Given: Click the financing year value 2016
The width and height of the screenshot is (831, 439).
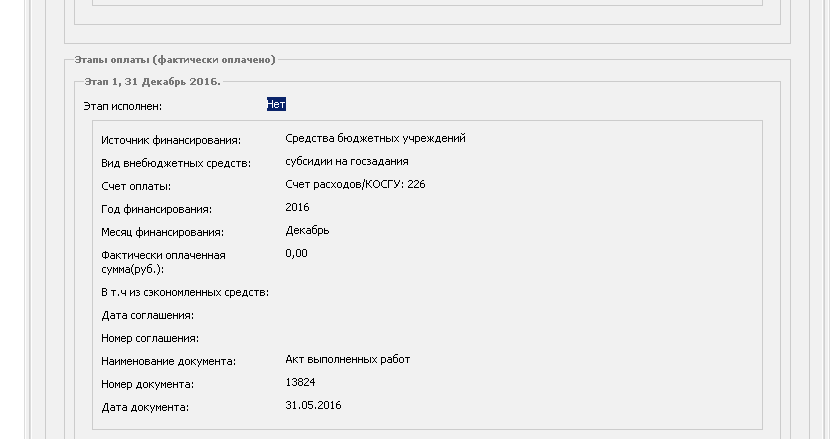Looking at the screenshot, I should point(297,207).
